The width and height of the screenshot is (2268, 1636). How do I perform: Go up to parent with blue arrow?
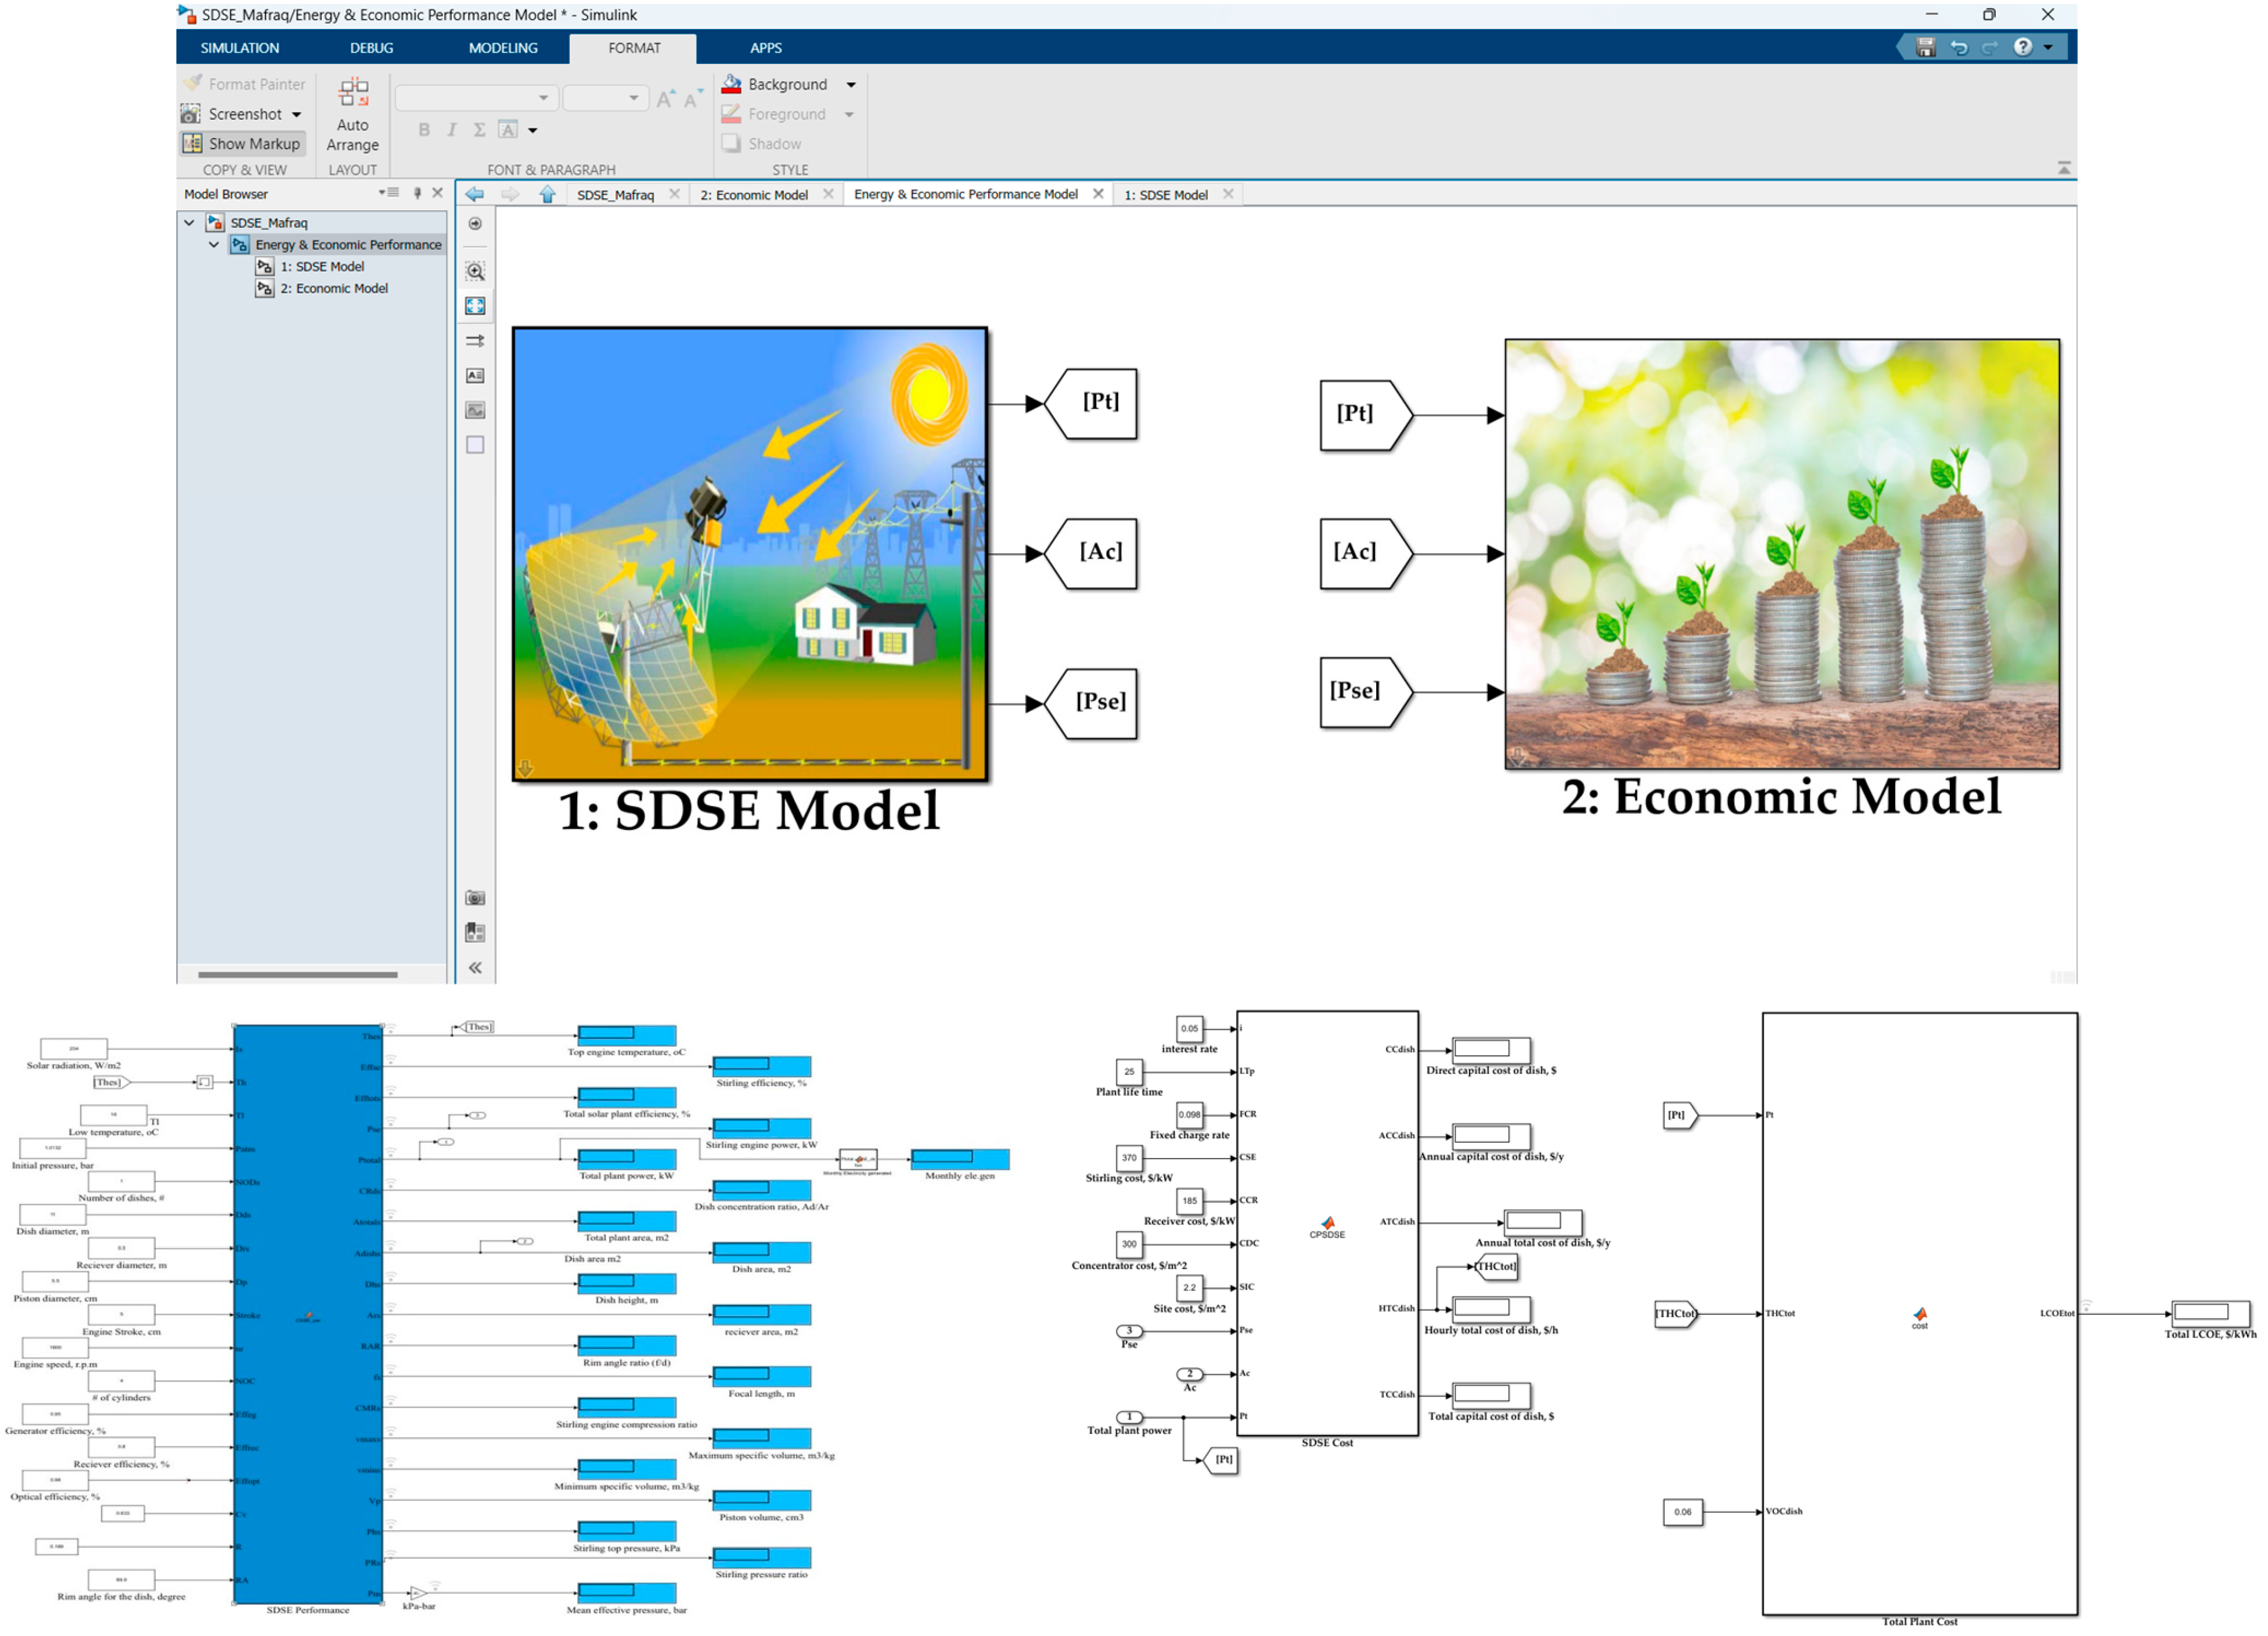click(547, 195)
